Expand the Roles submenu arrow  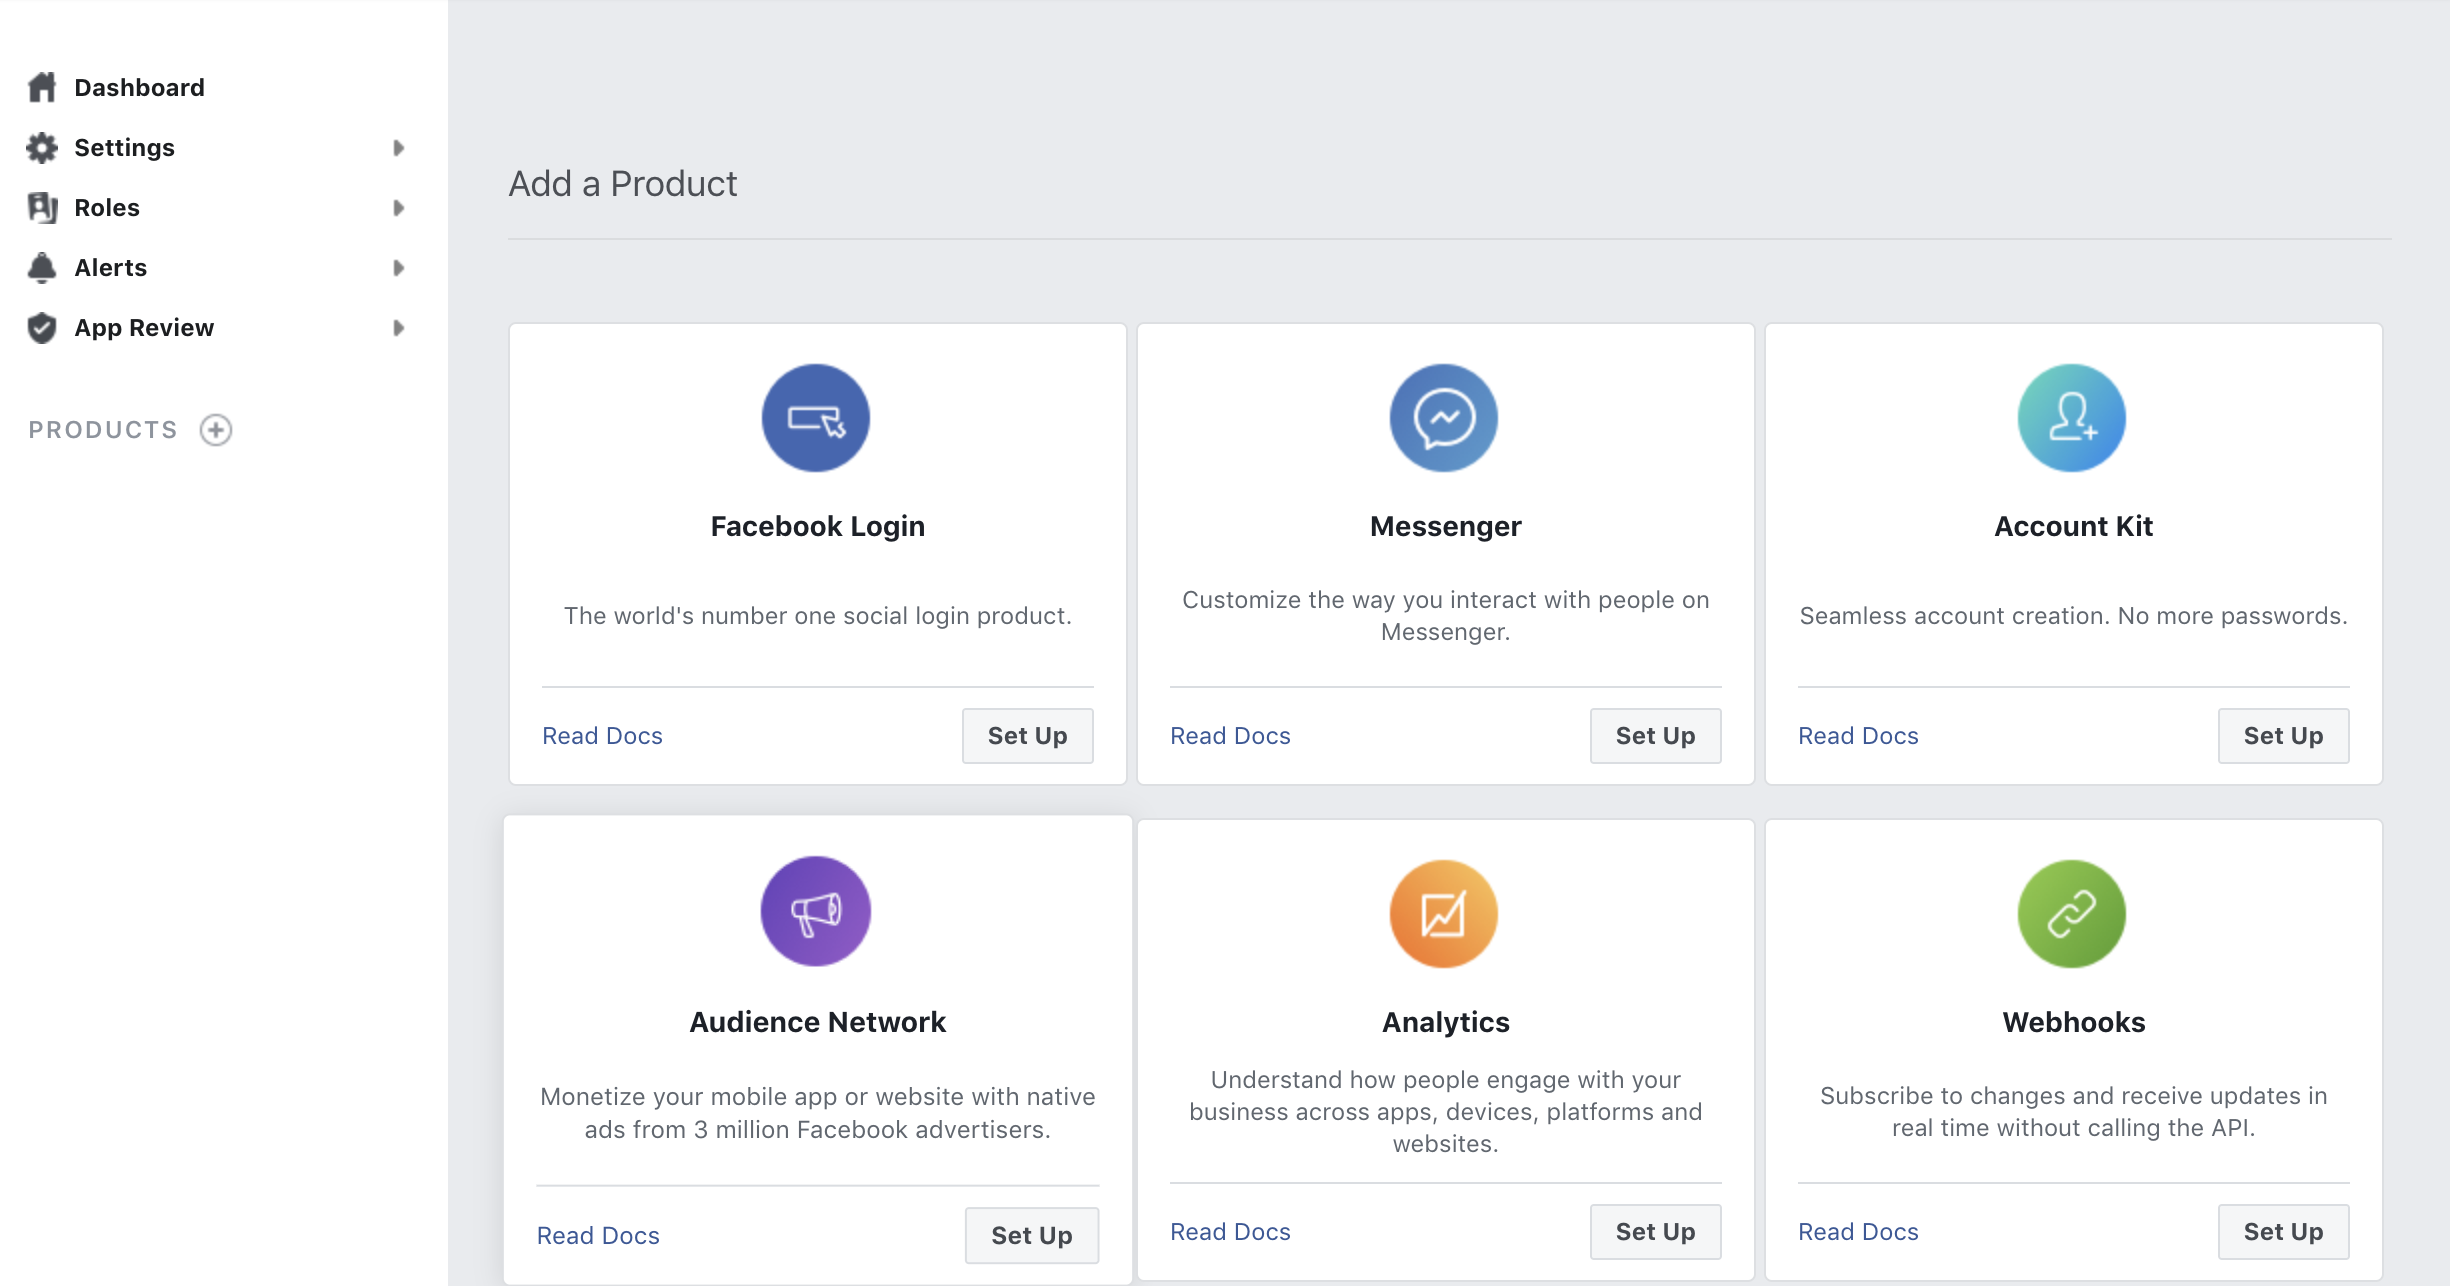point(398,208)
